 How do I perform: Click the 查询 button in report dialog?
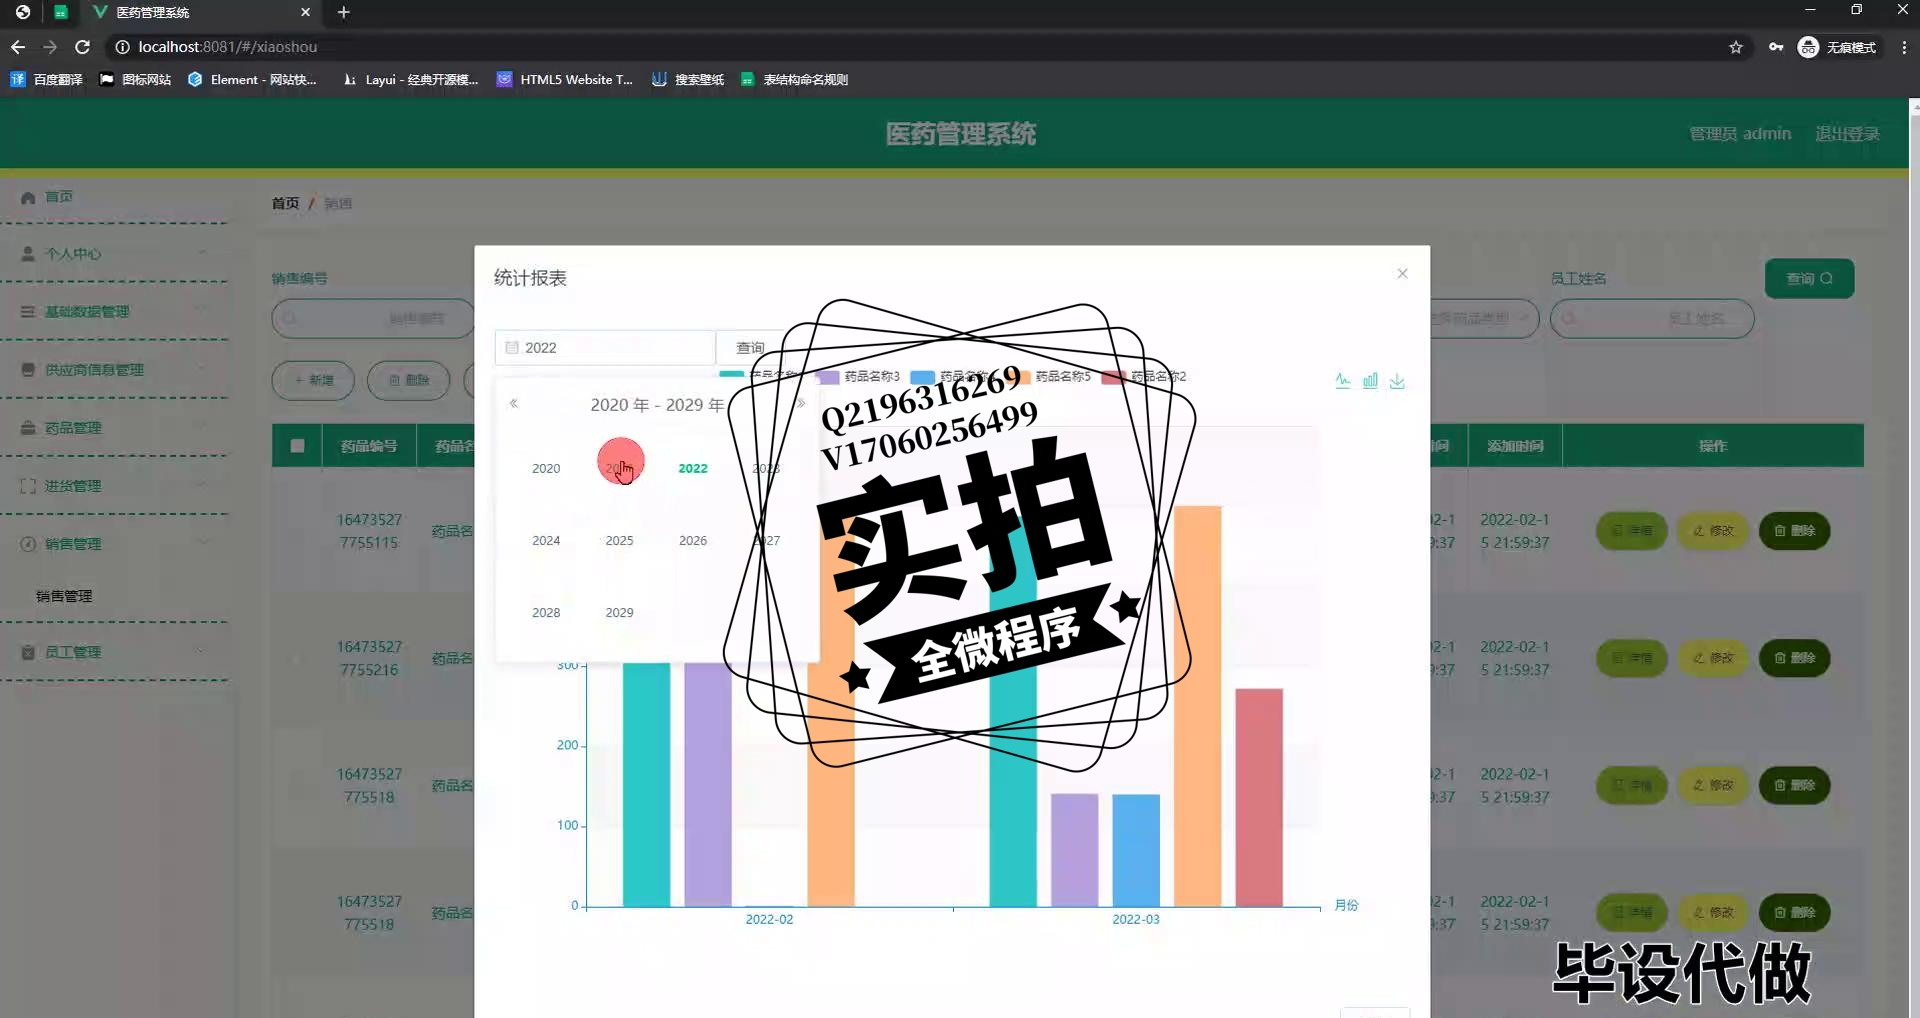pos(749,347)
